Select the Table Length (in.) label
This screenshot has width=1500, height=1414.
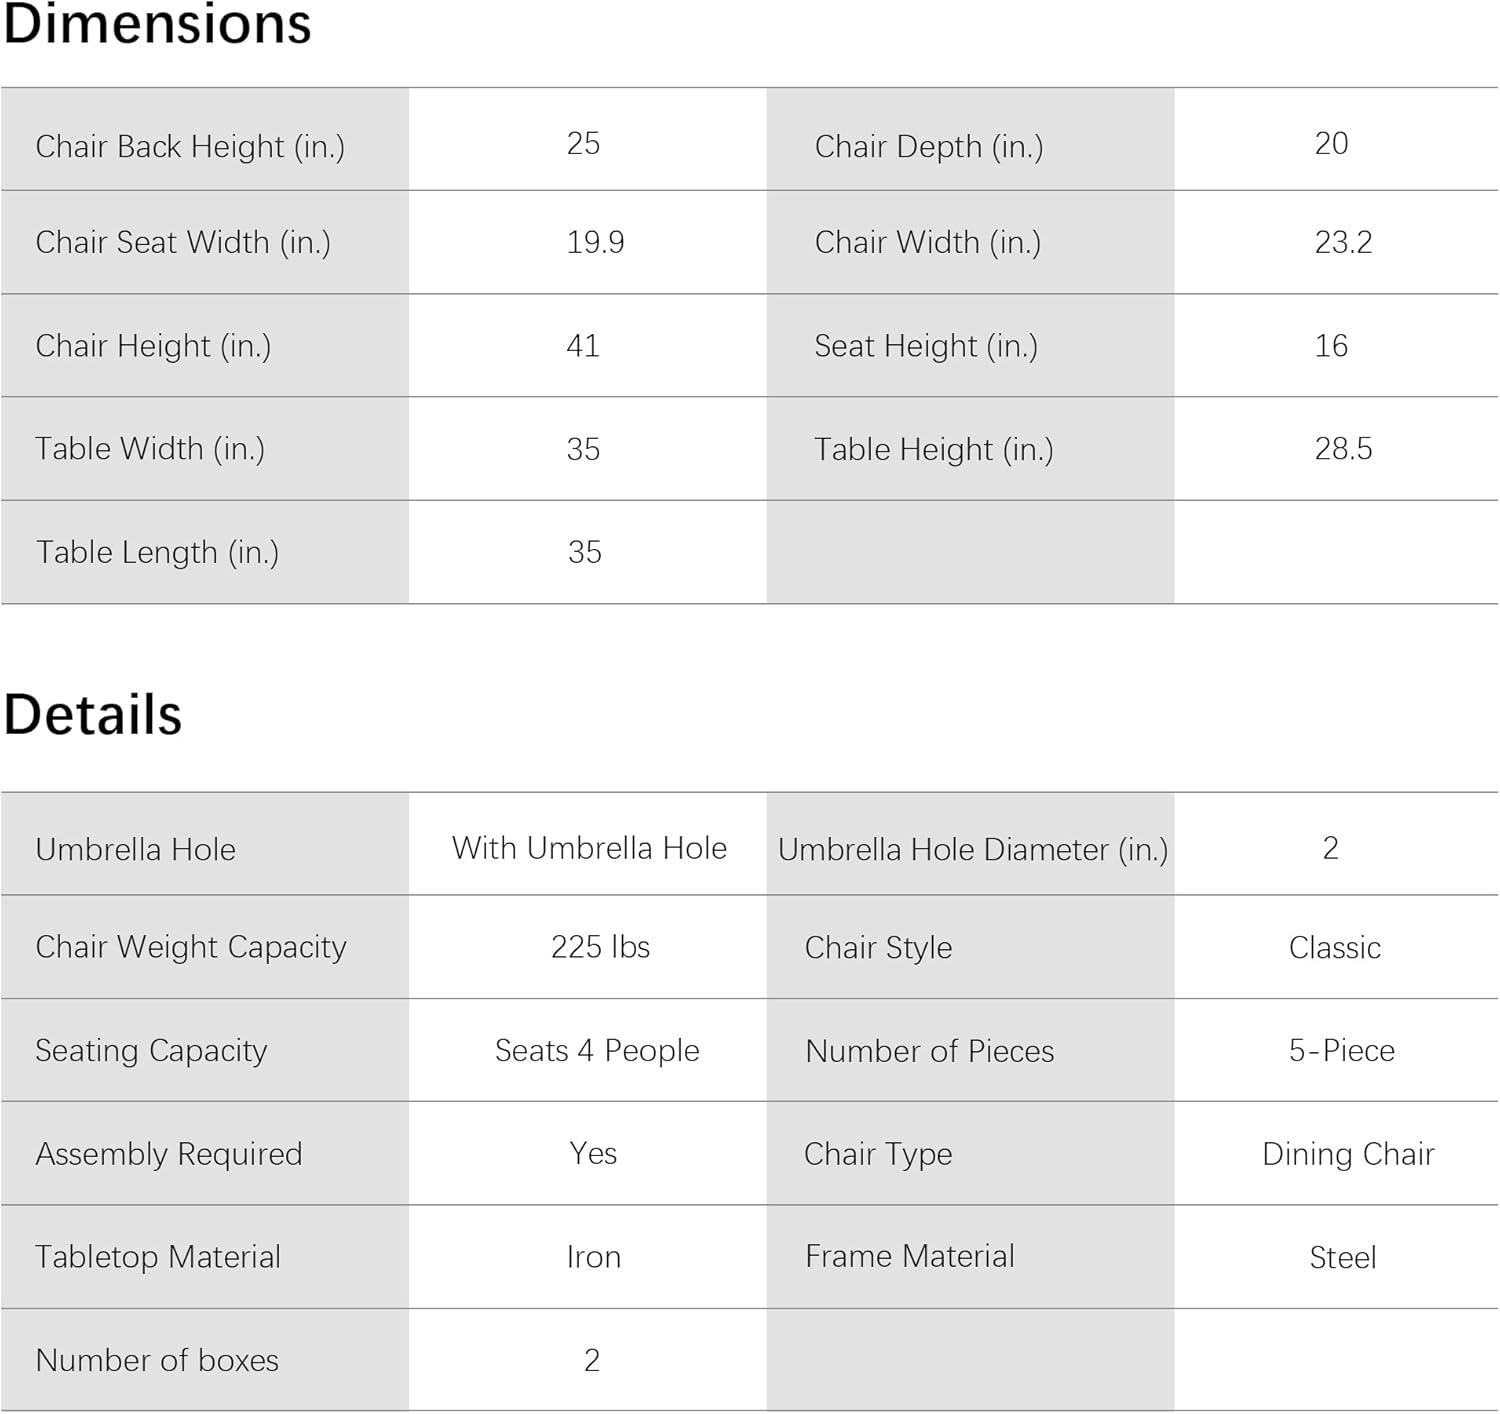point(157,552)
